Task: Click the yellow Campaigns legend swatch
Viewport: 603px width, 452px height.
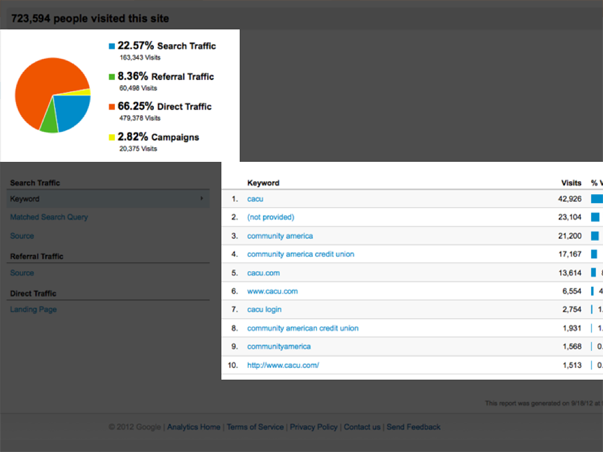Action: point(112,137)
